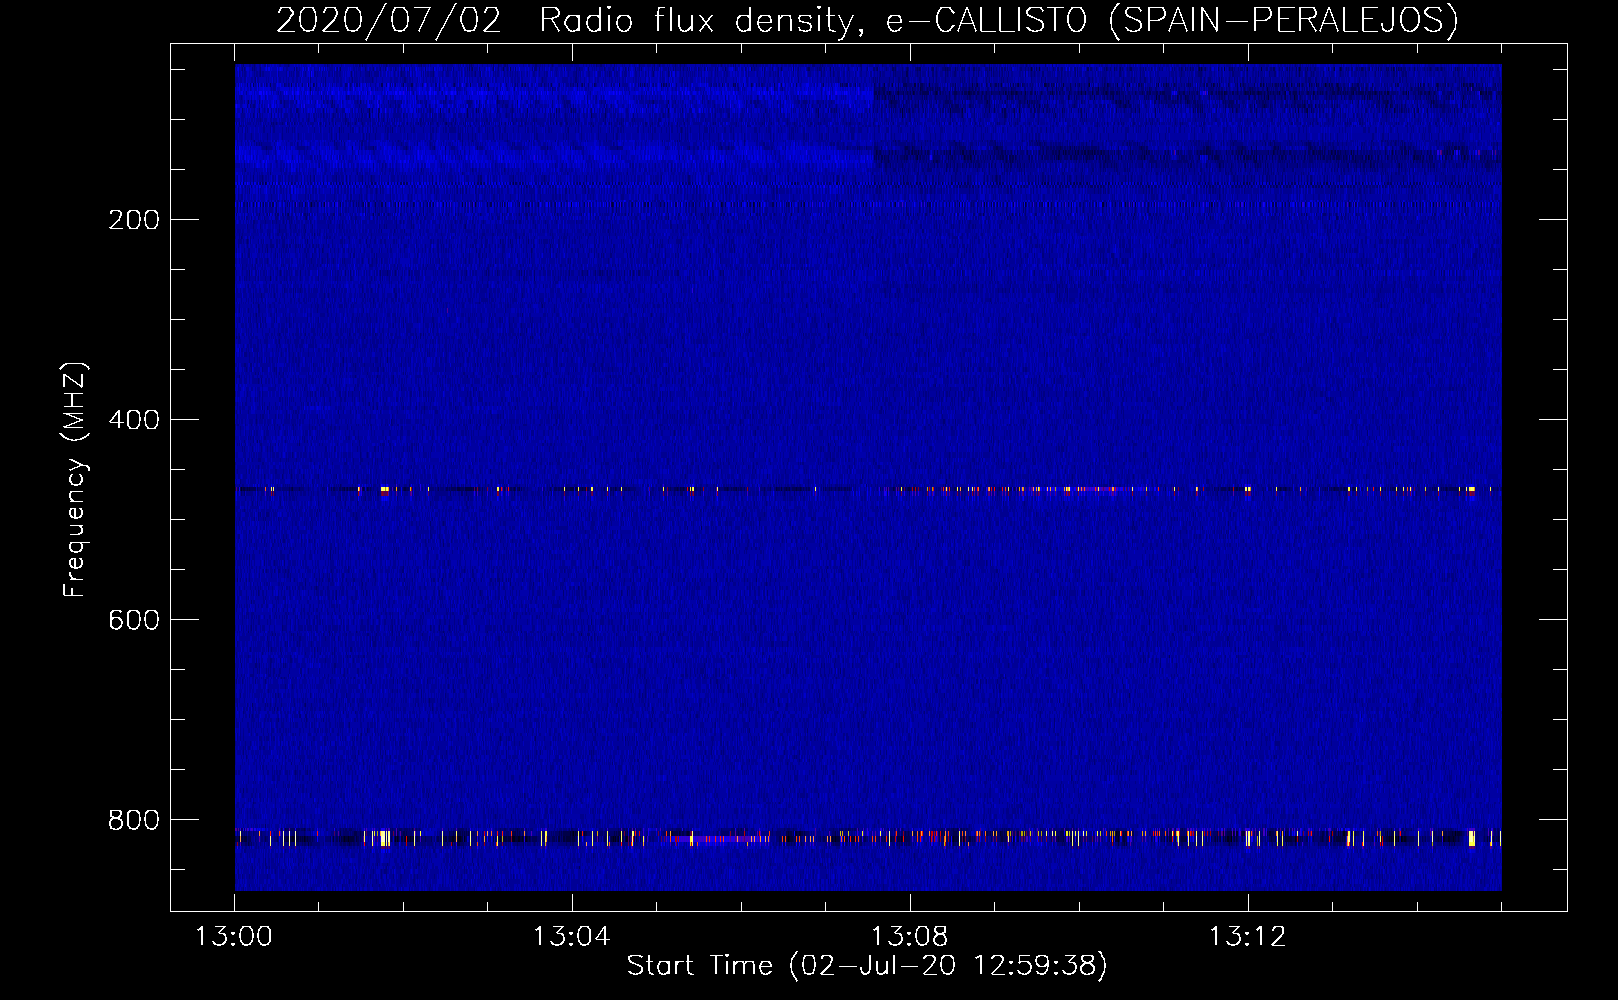Click the plot title date 2020/07/02
1618x1000 pixels.
[x=389, y=21]
